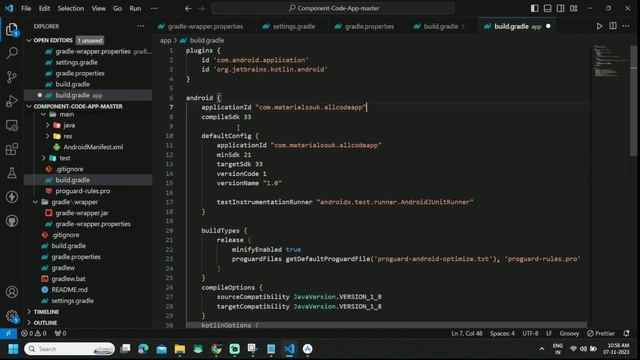Image resolution: width=640 pixels, height=360 pixels.
Task: Open the Thunder Client lightning icon
Action: click(x=12, y=197)
